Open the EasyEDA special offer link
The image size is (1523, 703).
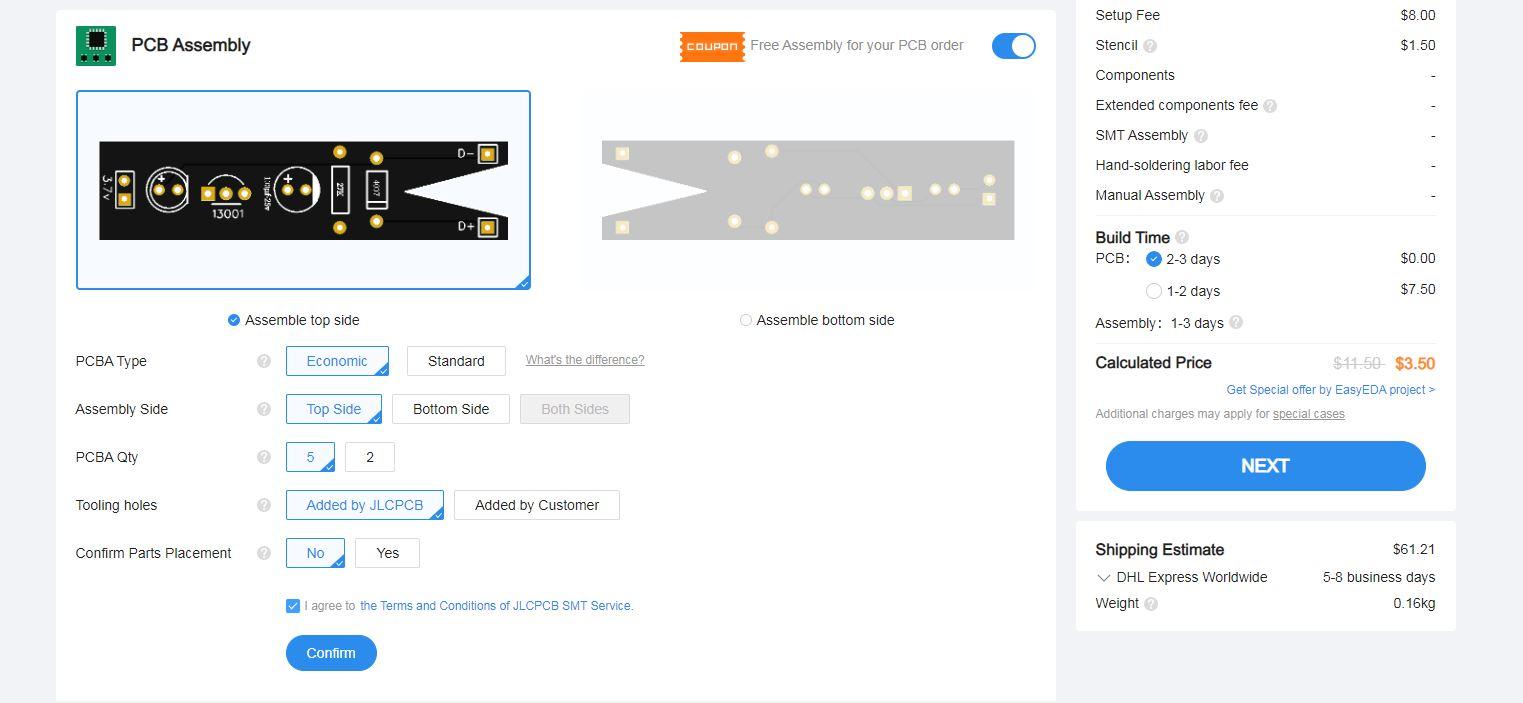tap(1331, 390)
